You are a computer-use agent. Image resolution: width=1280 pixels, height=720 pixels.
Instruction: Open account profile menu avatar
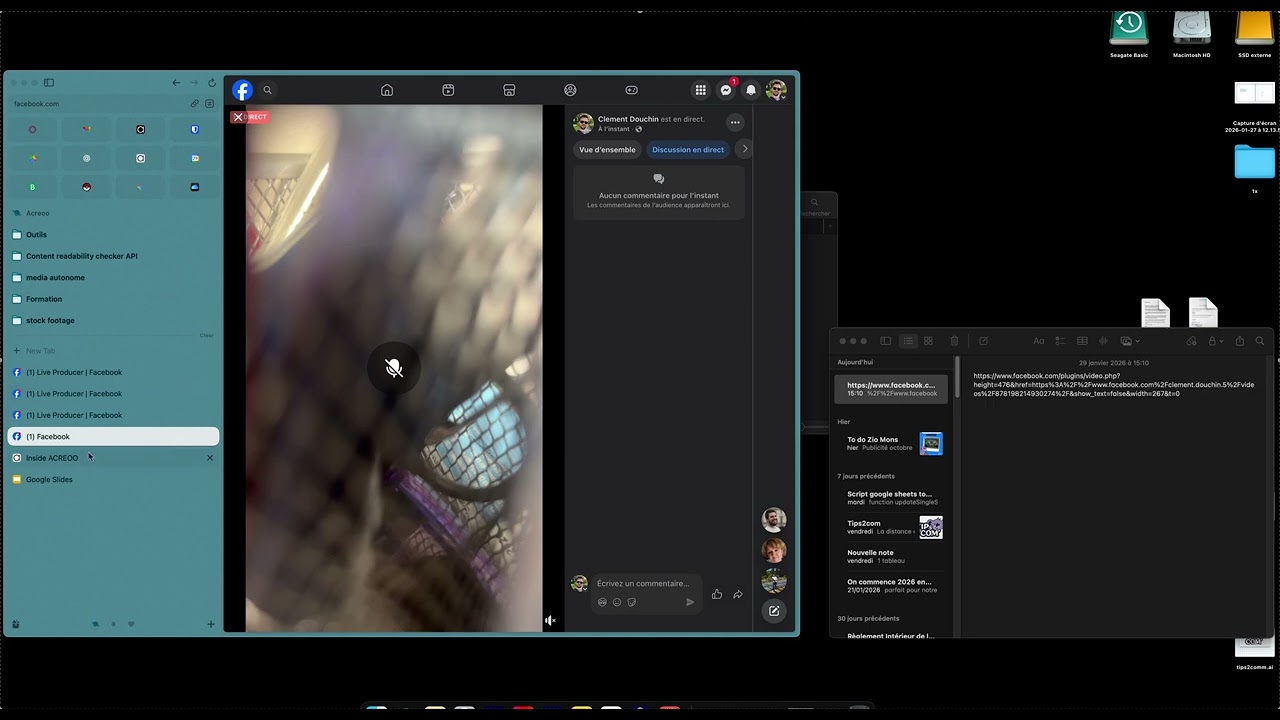(776, 90)
